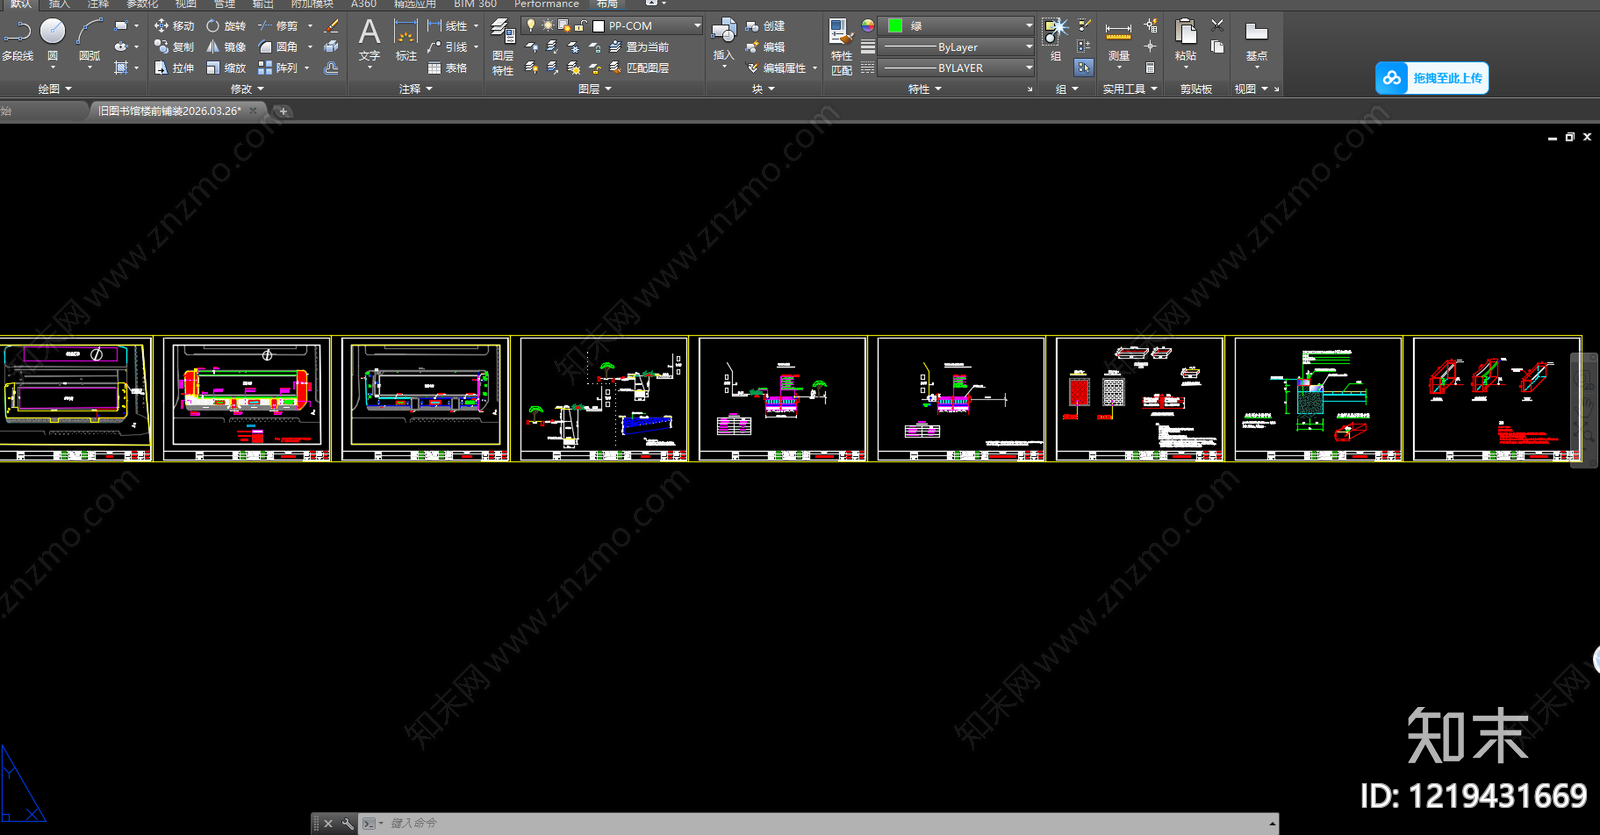Image resolution: width=1600 pixels, height=835 pixels.
Task: Toggle the highlighted group selection button
Action: [1084, 68]
